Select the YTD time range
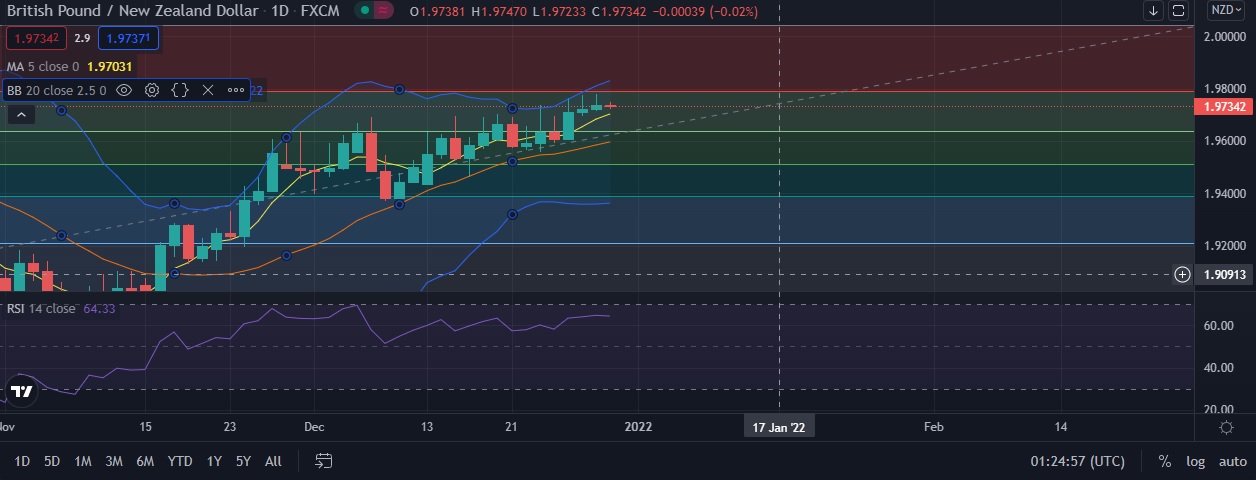The width and height of the screenshot is (1256, 480). [180, 461]
